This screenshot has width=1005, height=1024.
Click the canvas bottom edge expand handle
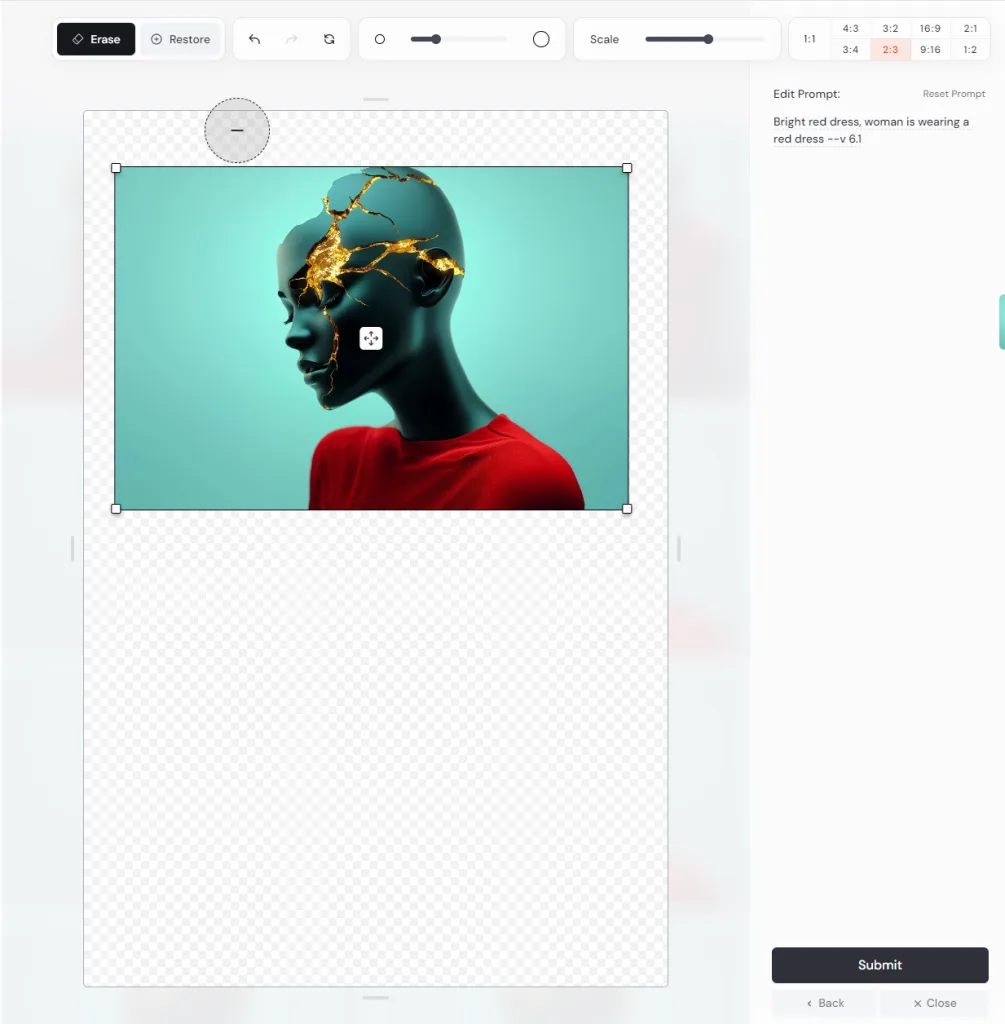(376, 997)
